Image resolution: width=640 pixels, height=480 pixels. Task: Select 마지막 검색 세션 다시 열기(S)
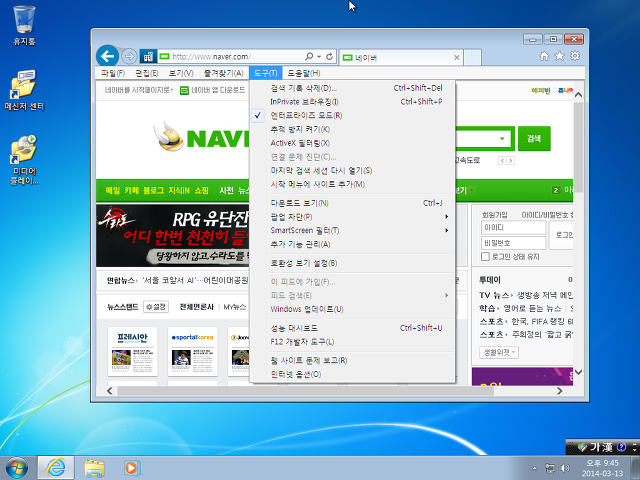tap(352, 171)
